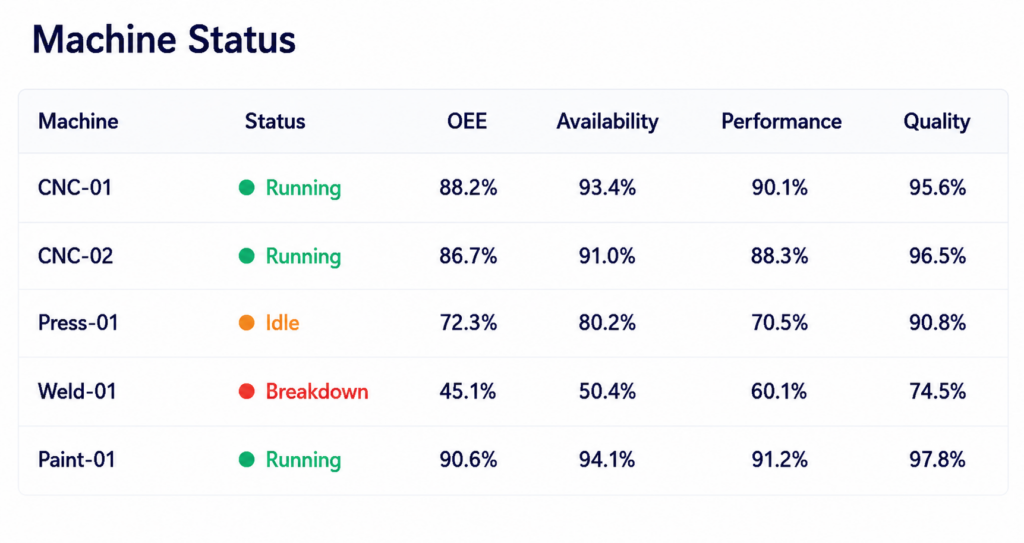Image resolution: width=1024 pixels, height=543 pixels.
Task: Click the Performance column header
Action: 781,122
